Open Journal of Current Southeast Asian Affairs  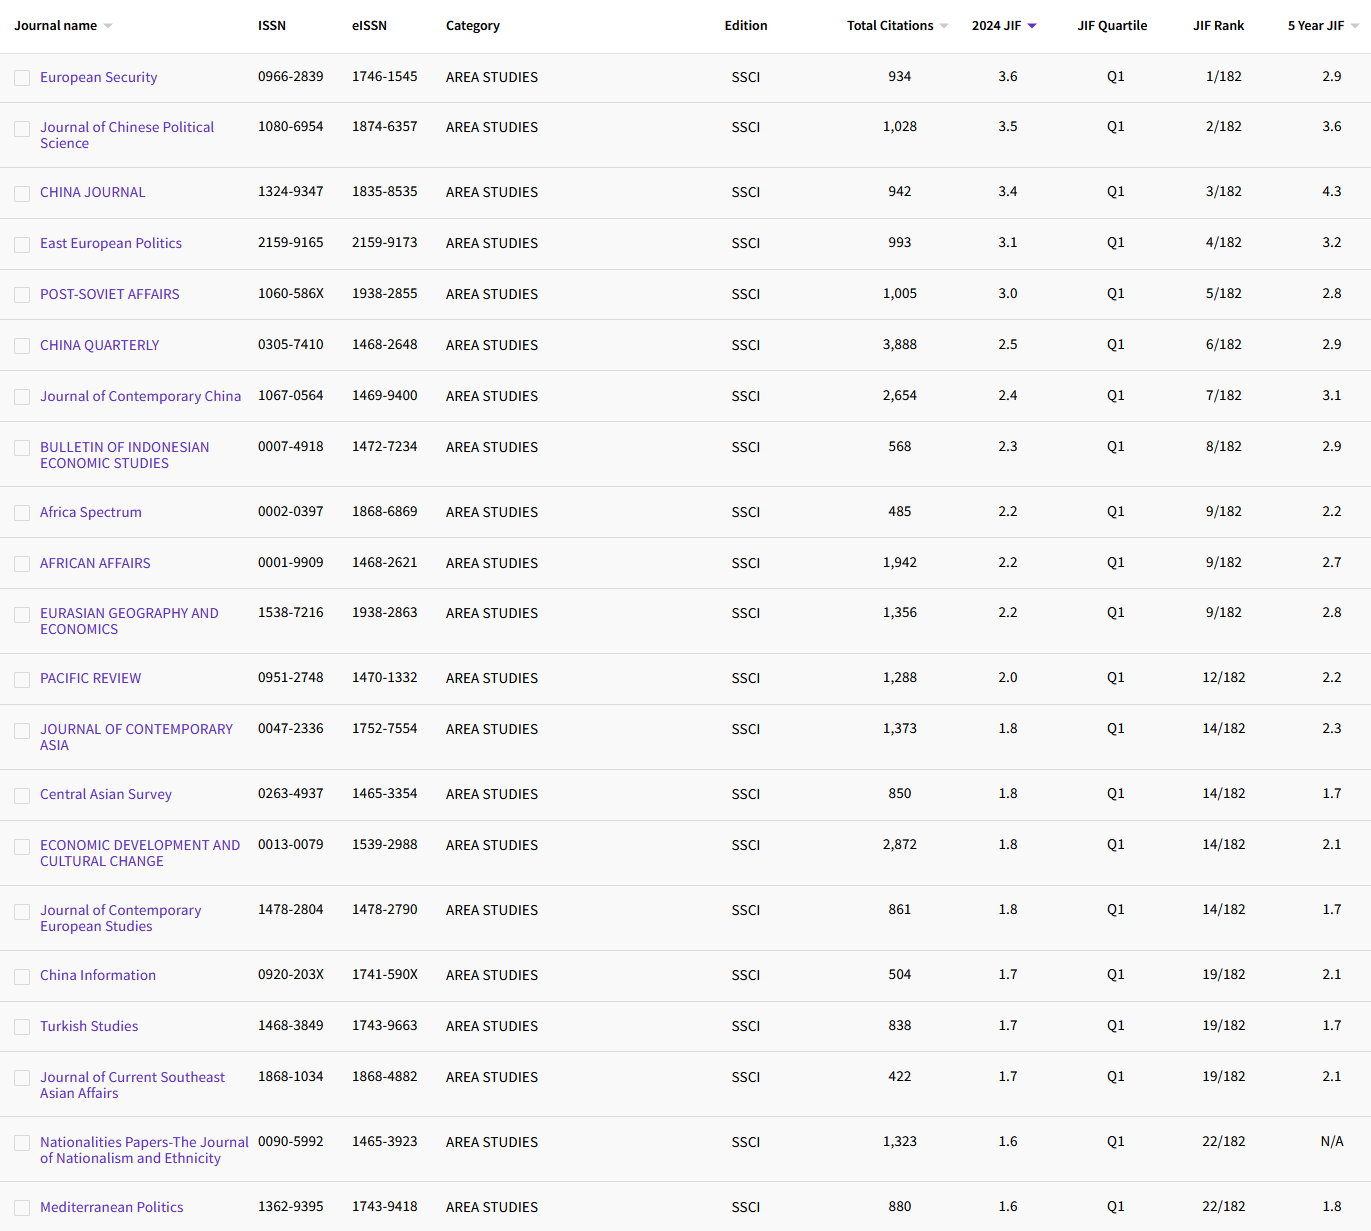(132, 1085)
